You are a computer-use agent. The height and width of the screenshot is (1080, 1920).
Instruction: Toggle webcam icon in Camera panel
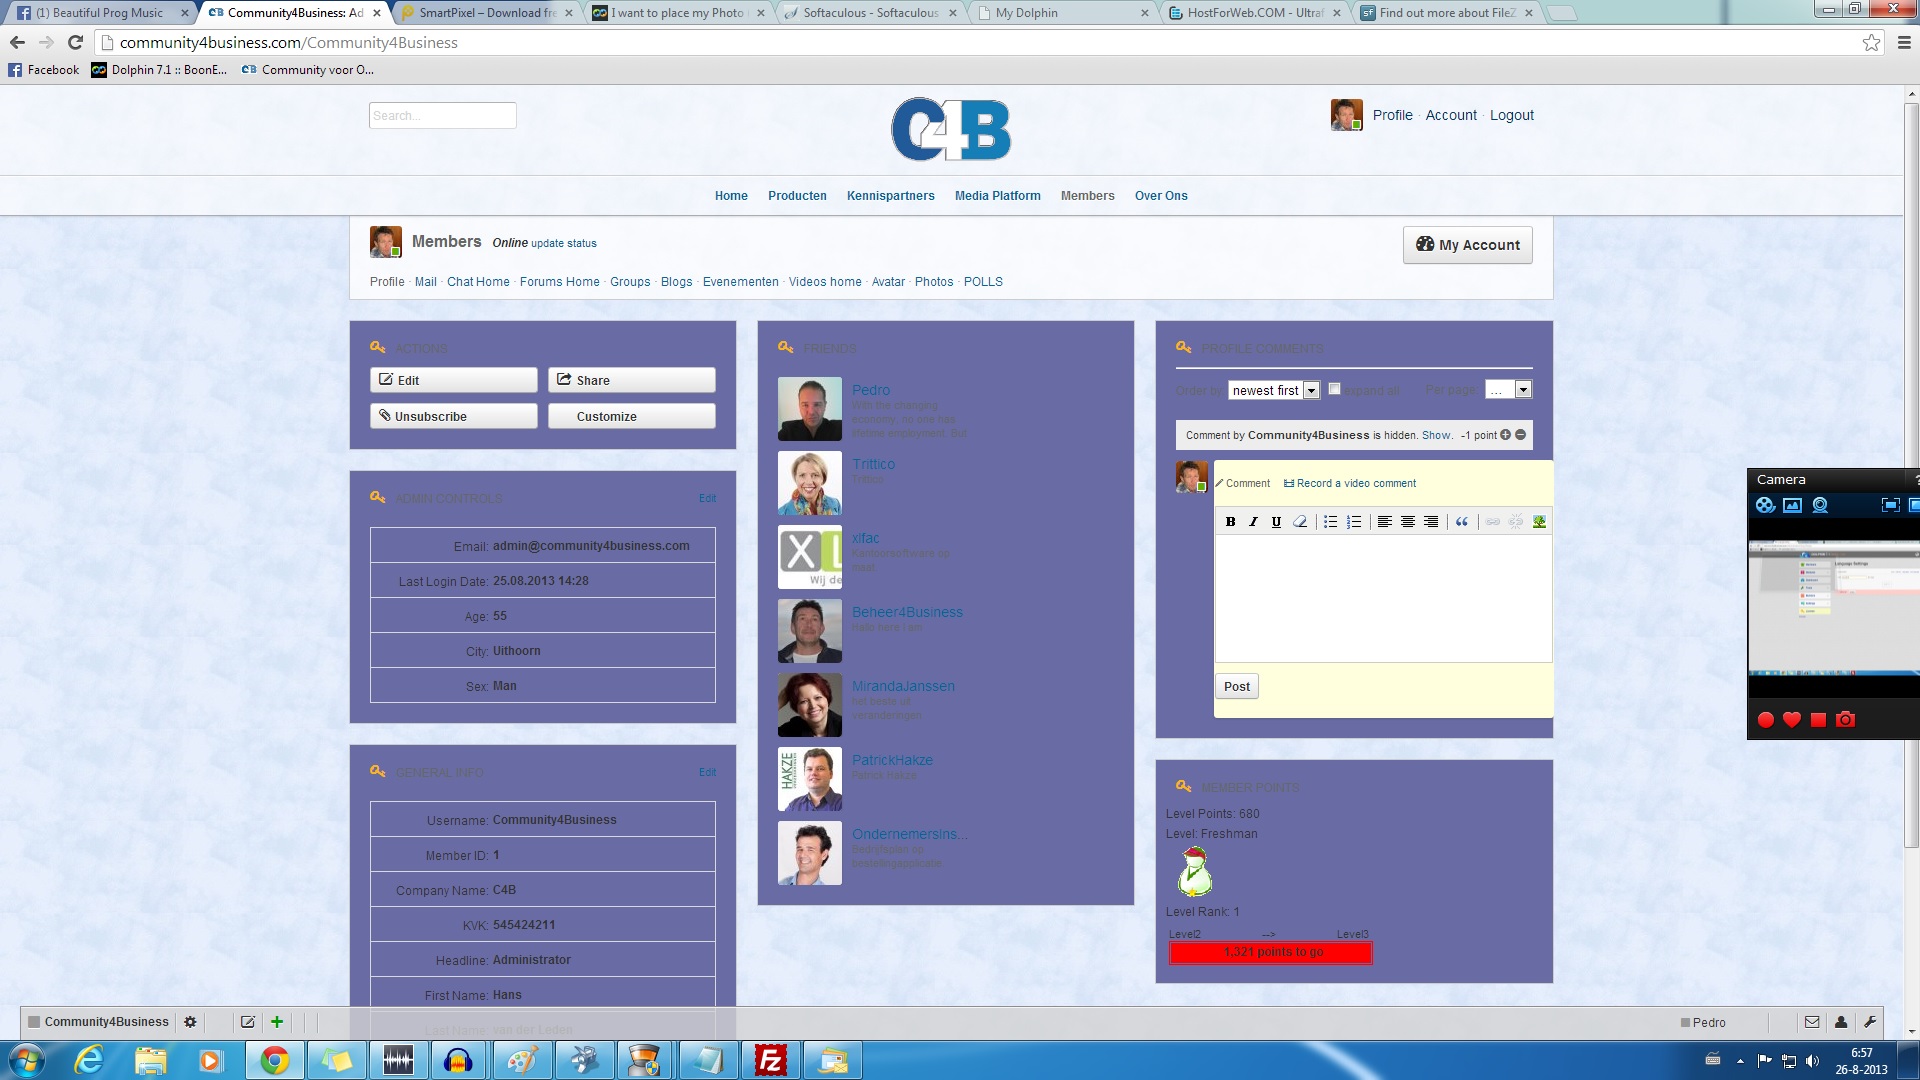coord(1820,506)
